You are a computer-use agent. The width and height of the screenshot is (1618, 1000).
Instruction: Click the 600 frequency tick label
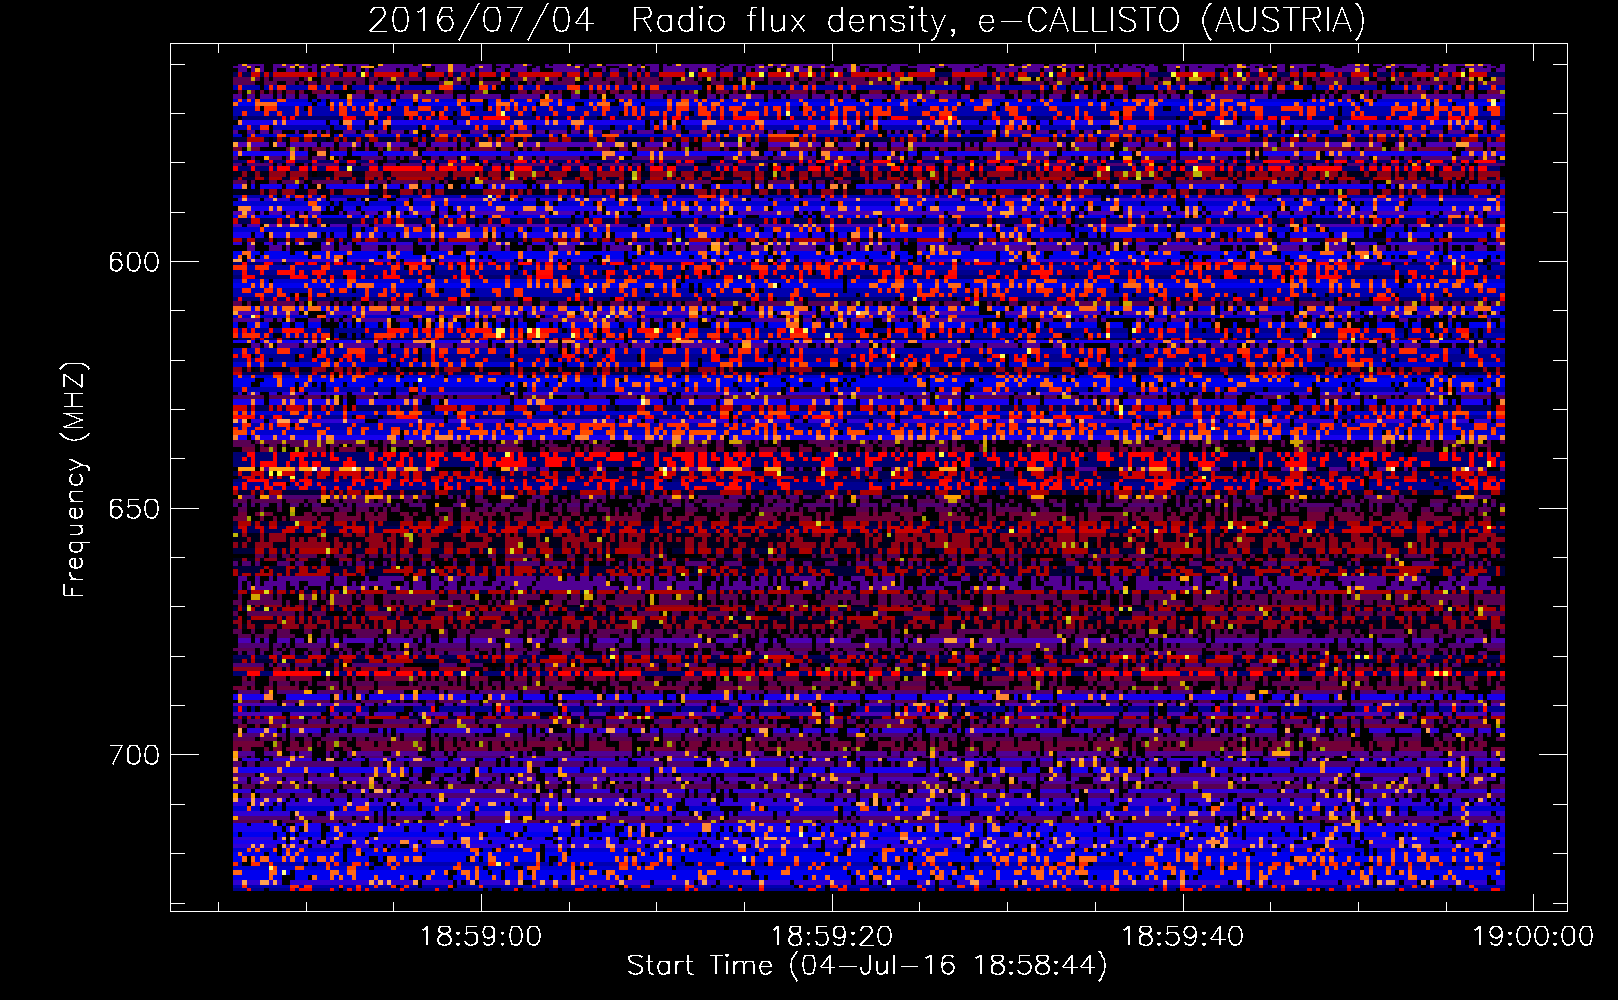pos(134,262)
